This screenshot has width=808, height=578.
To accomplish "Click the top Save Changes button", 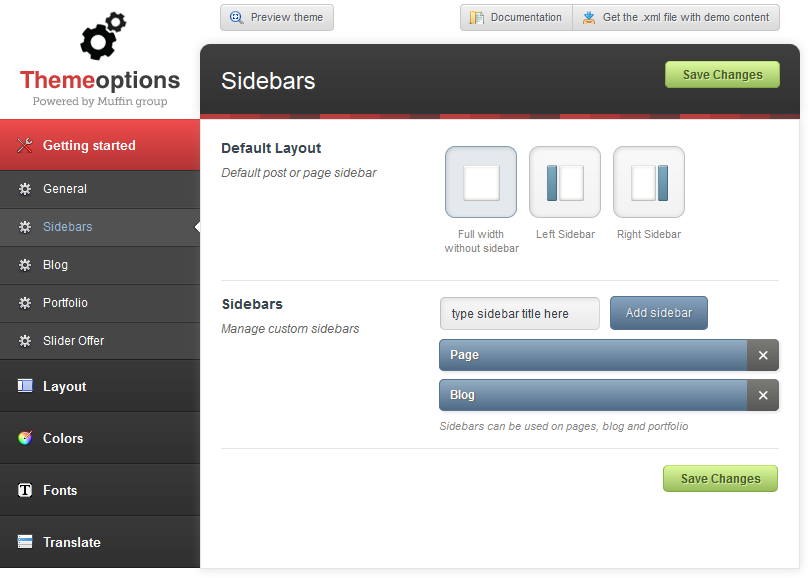I will 722,75.
